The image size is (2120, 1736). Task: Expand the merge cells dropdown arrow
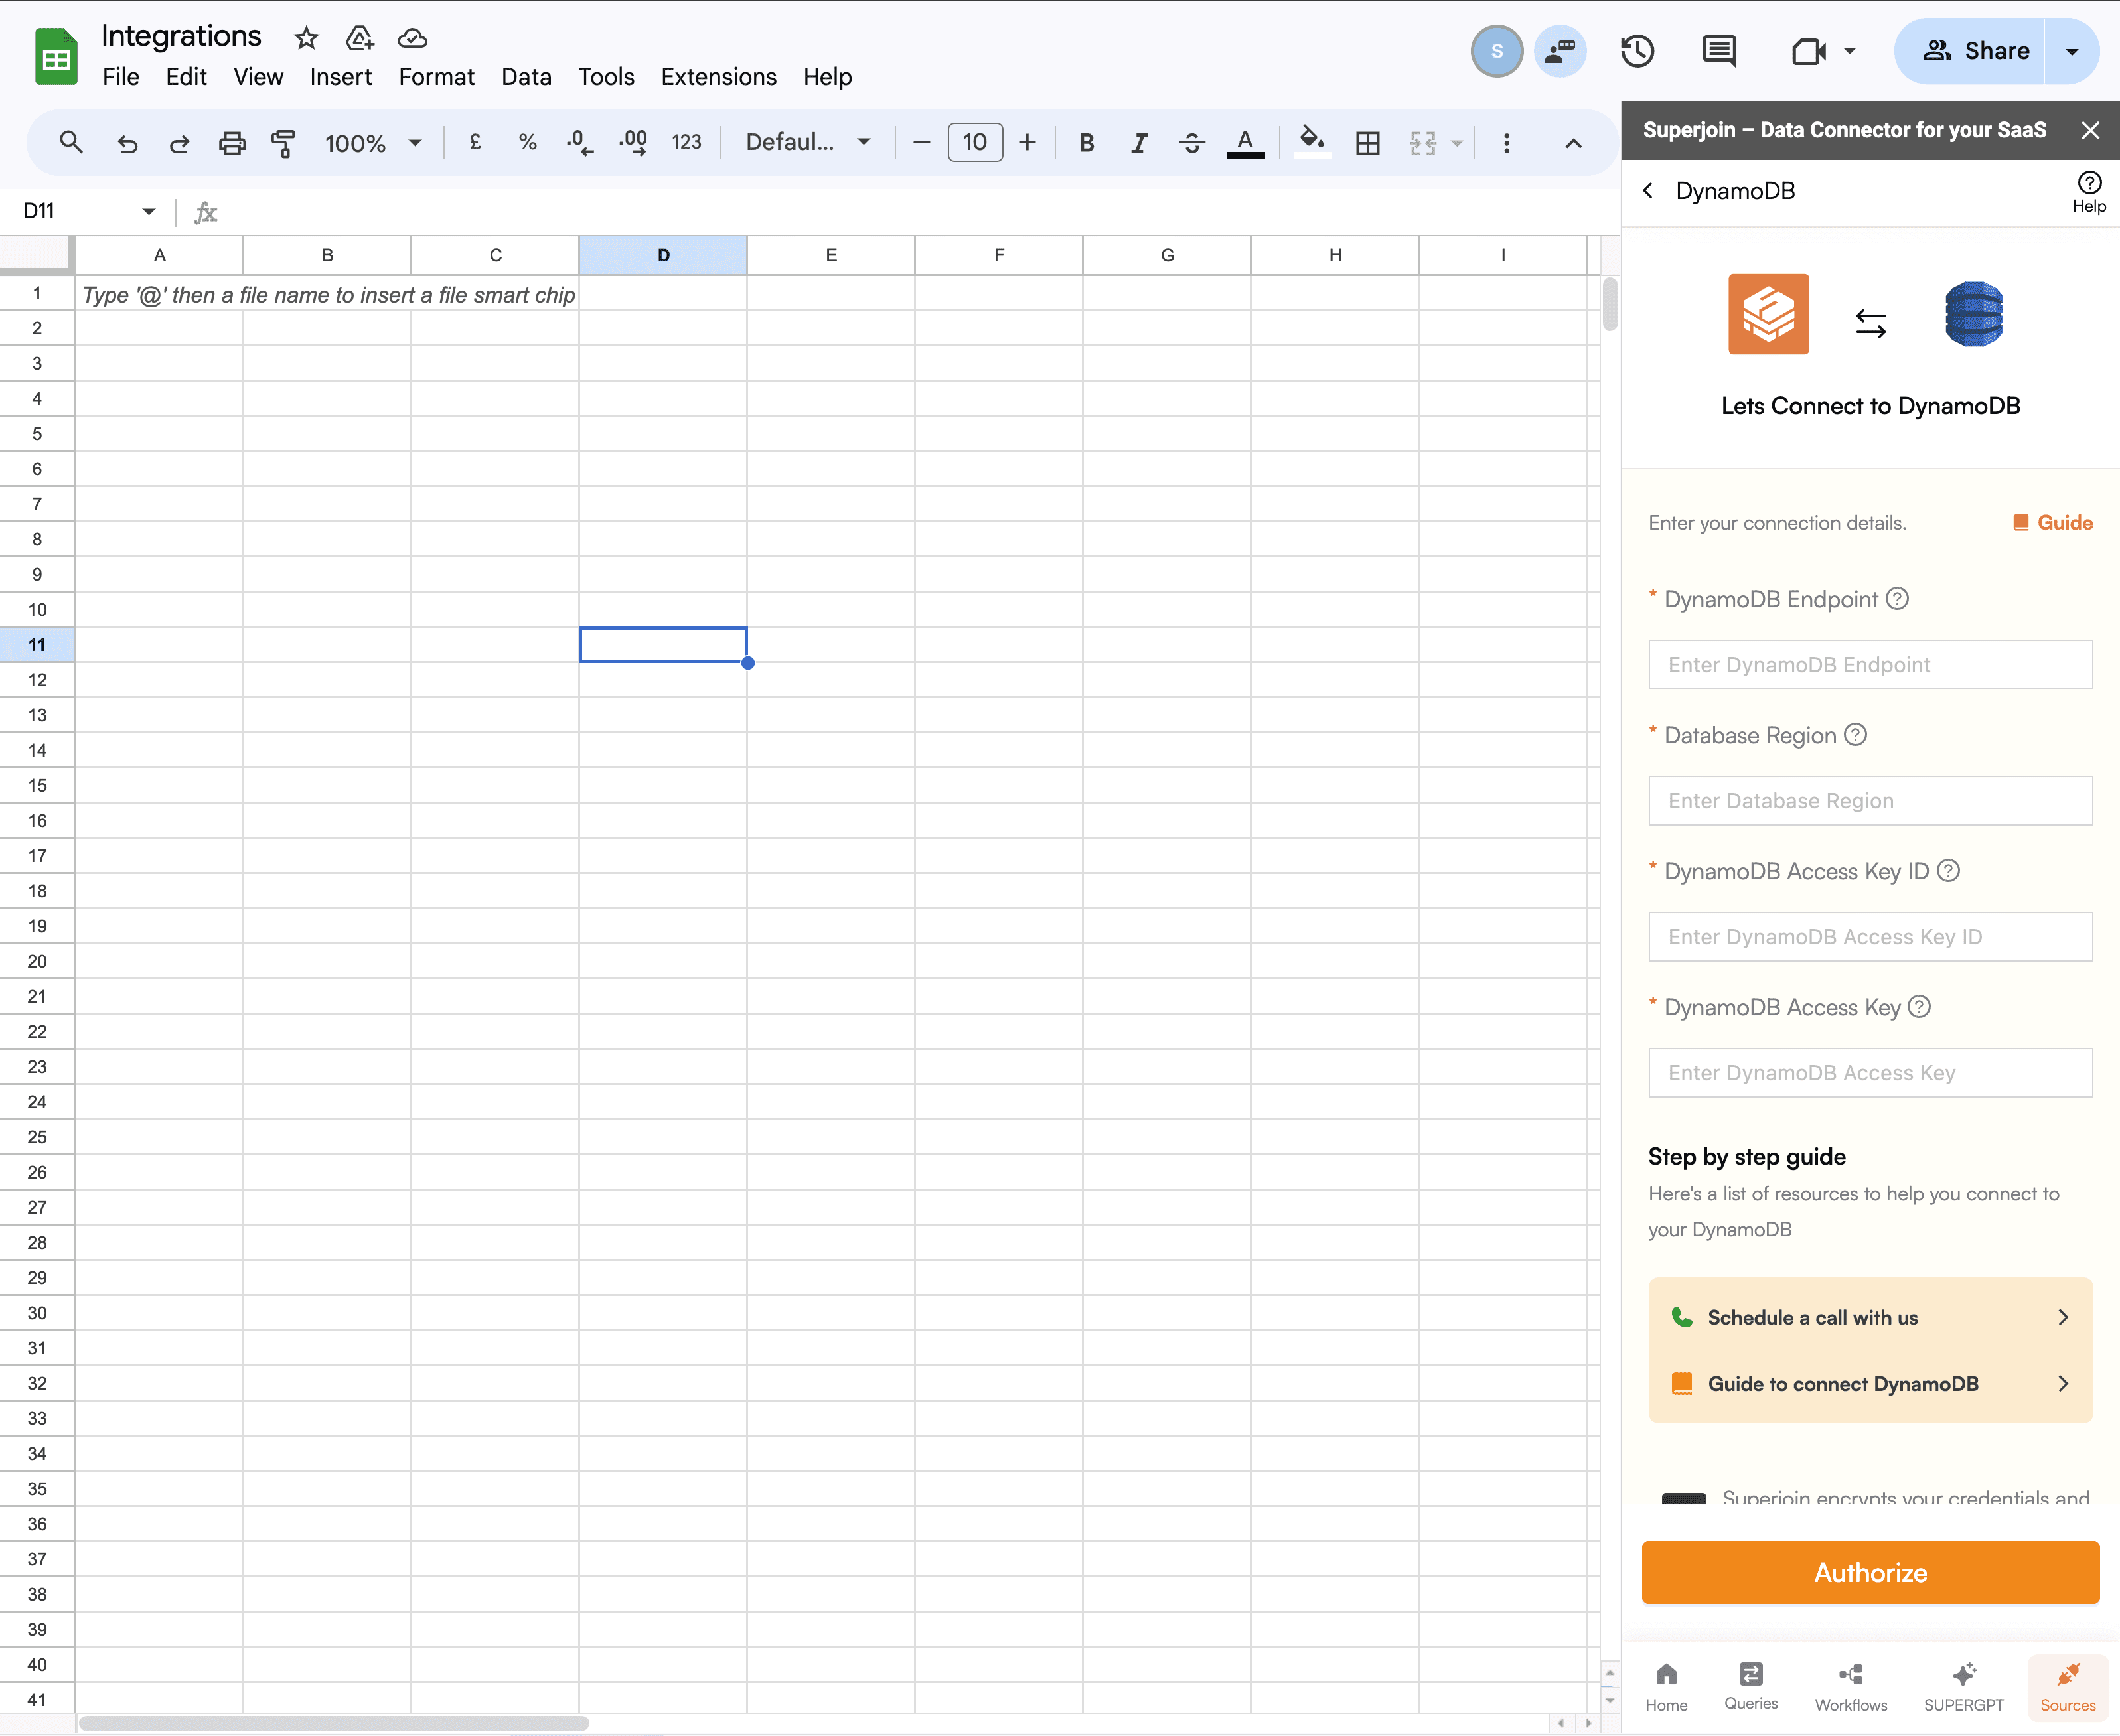[1457, 143]
